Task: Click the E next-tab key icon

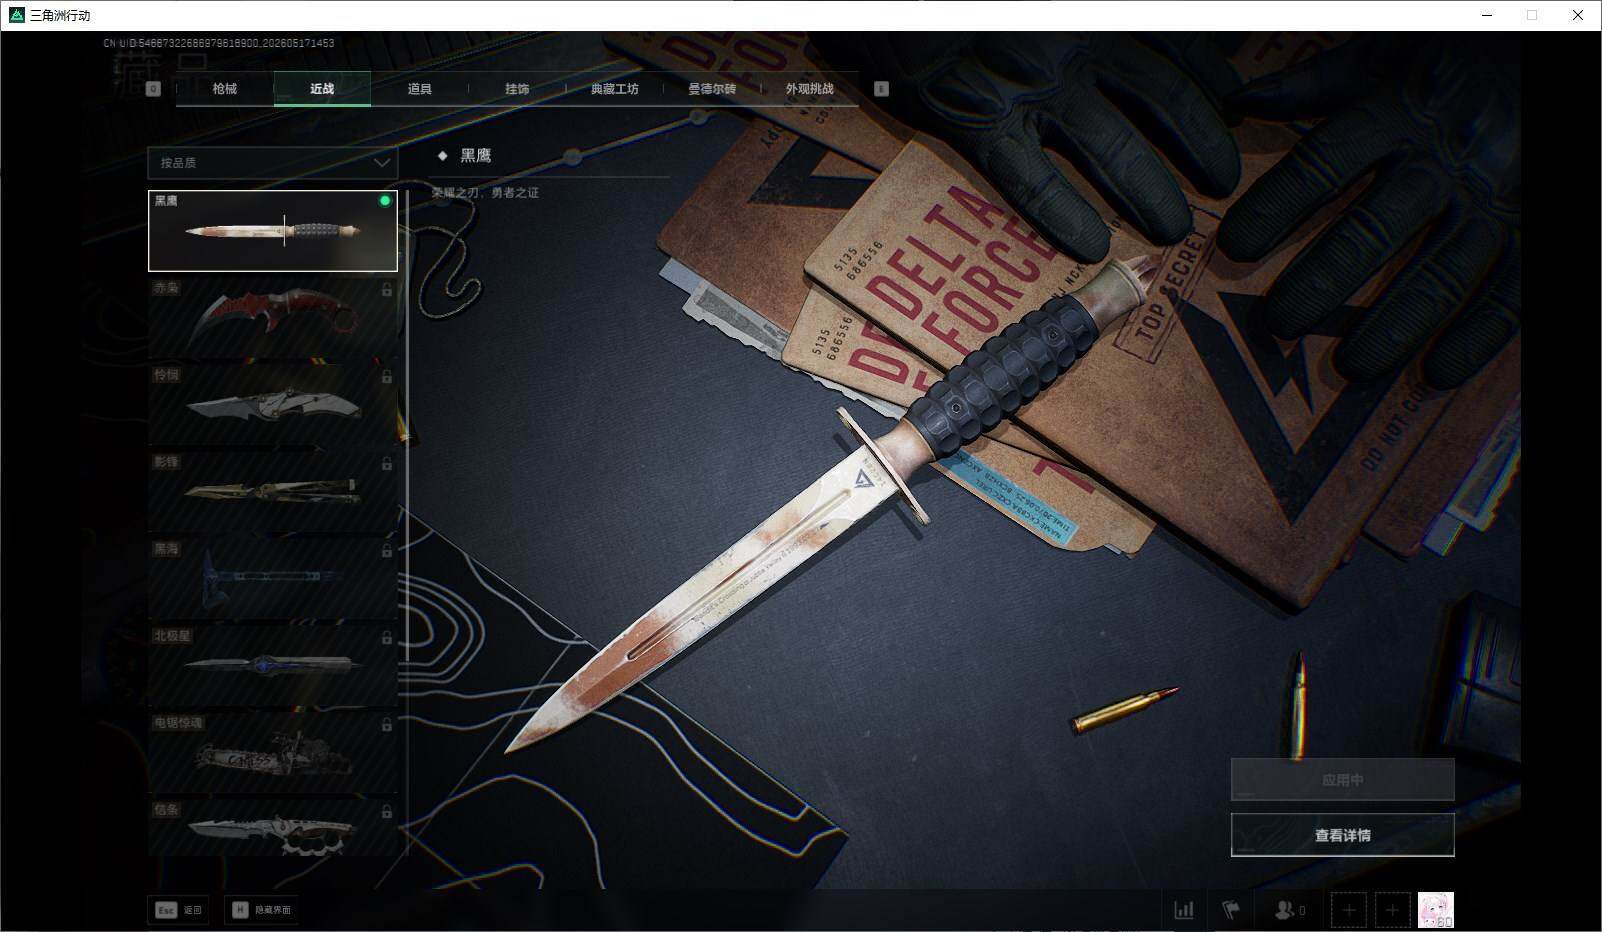Action: point(881,89)
